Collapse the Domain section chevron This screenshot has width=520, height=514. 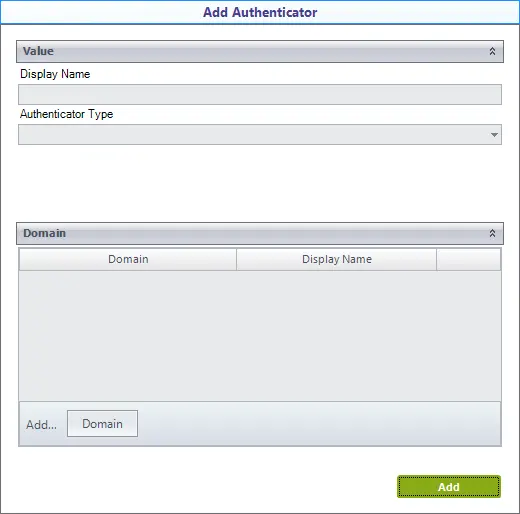tap(492, 233)
